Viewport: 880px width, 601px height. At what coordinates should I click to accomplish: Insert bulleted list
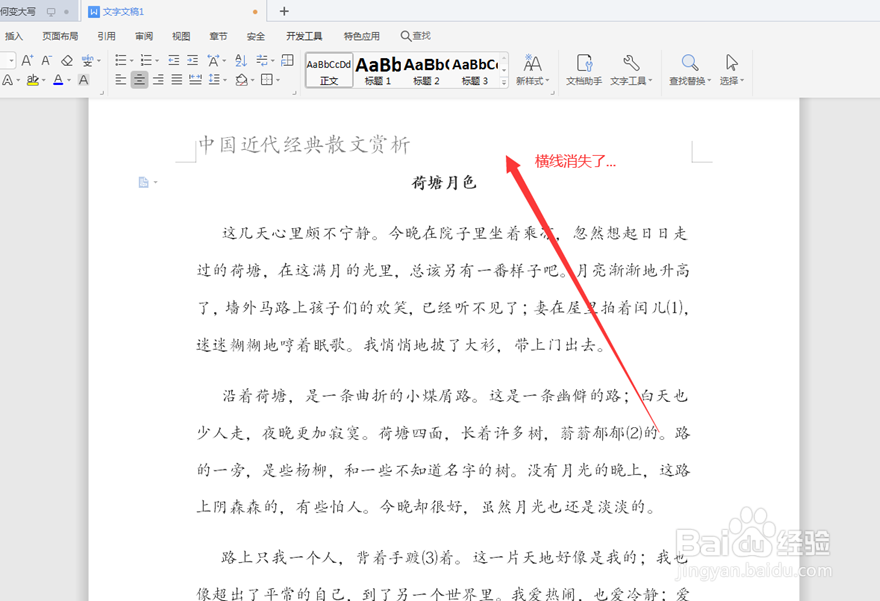pyautogui.click(x=121, y=61)
